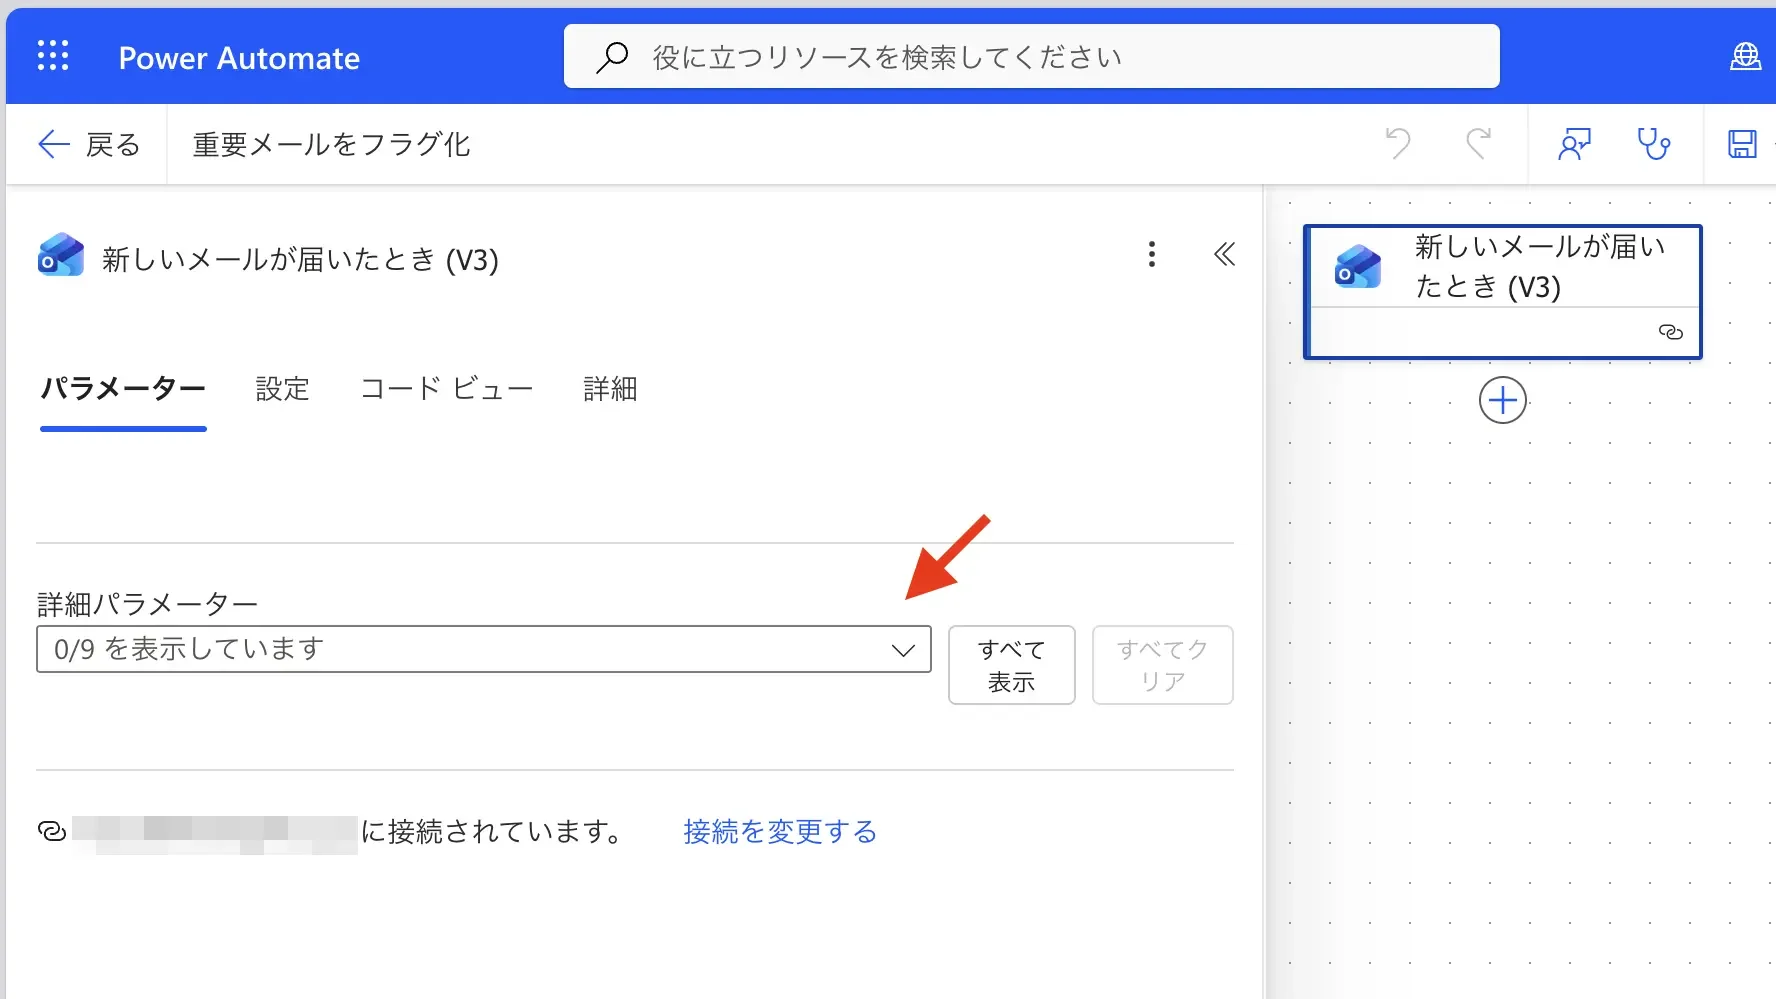The height and width of the screenshot is (999, 1776).
Task: Save the flow with the disk icon
Action: tap(1742, 144)
